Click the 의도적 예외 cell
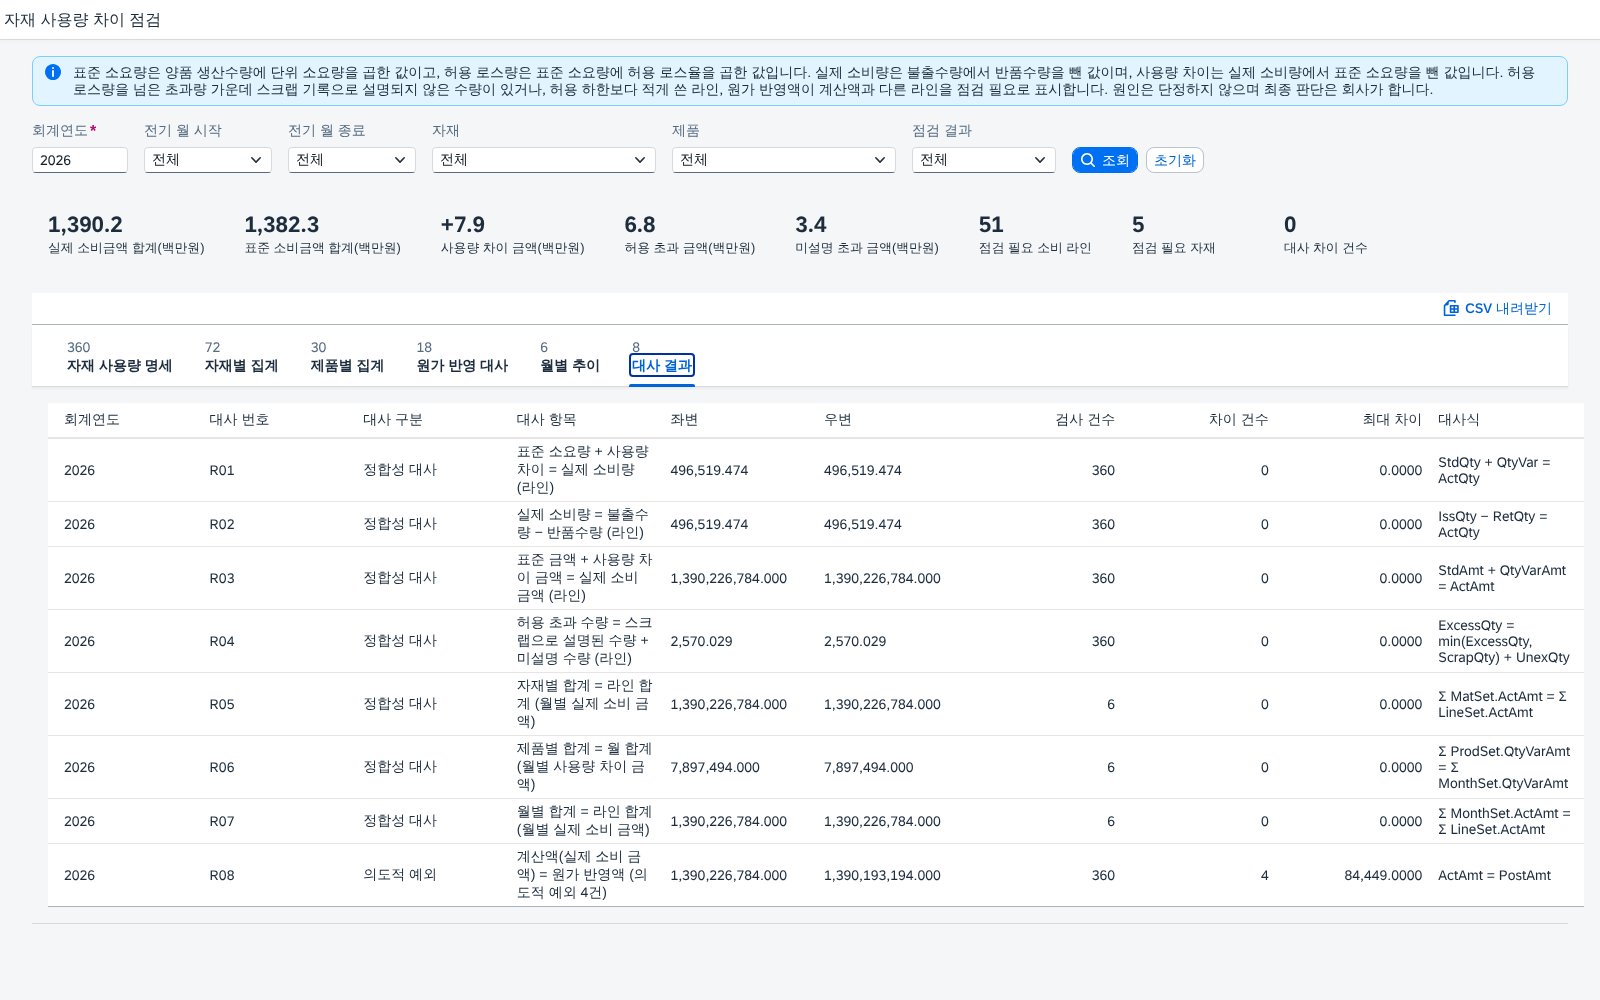This screenshot has height=1000, width=1600. tap(400, 875)
